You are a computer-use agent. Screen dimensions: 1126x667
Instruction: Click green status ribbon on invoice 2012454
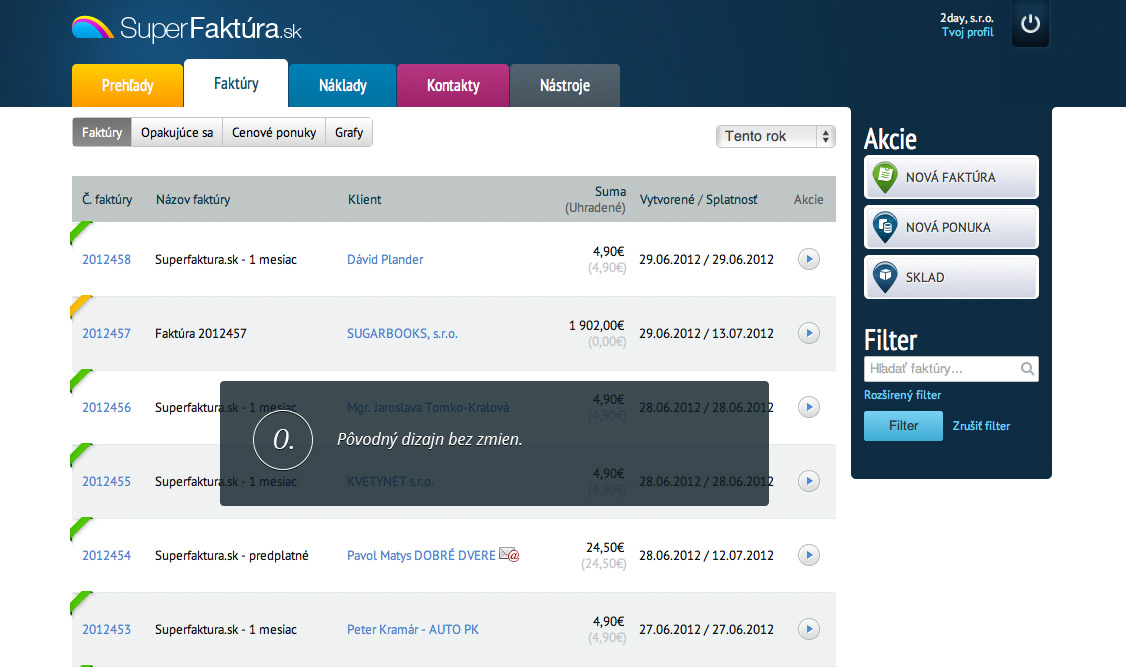pyautogui.click(x=80, y=528)
